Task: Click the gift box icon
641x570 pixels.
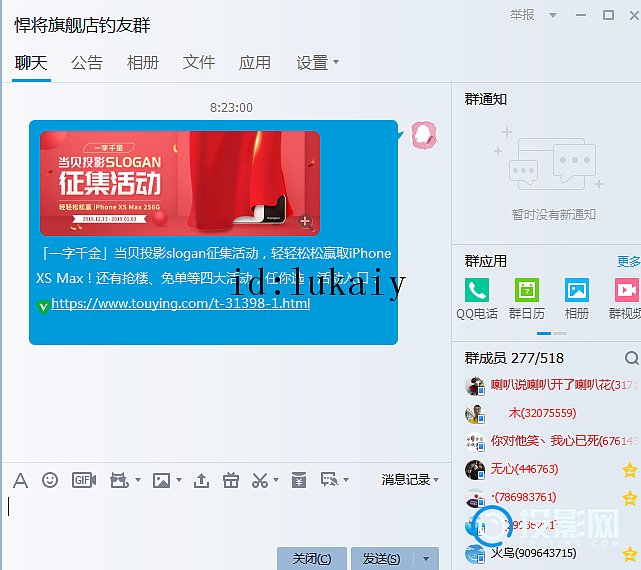Action: (x=231, y=480)
